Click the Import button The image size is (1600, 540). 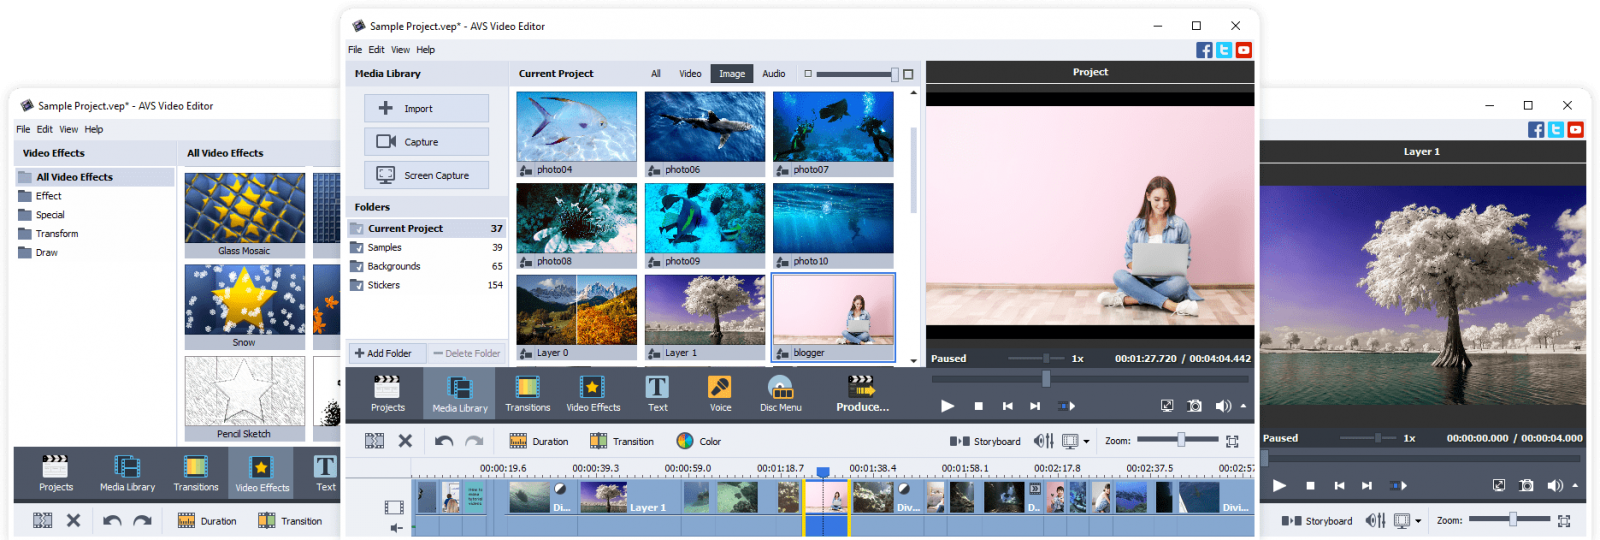426,108
